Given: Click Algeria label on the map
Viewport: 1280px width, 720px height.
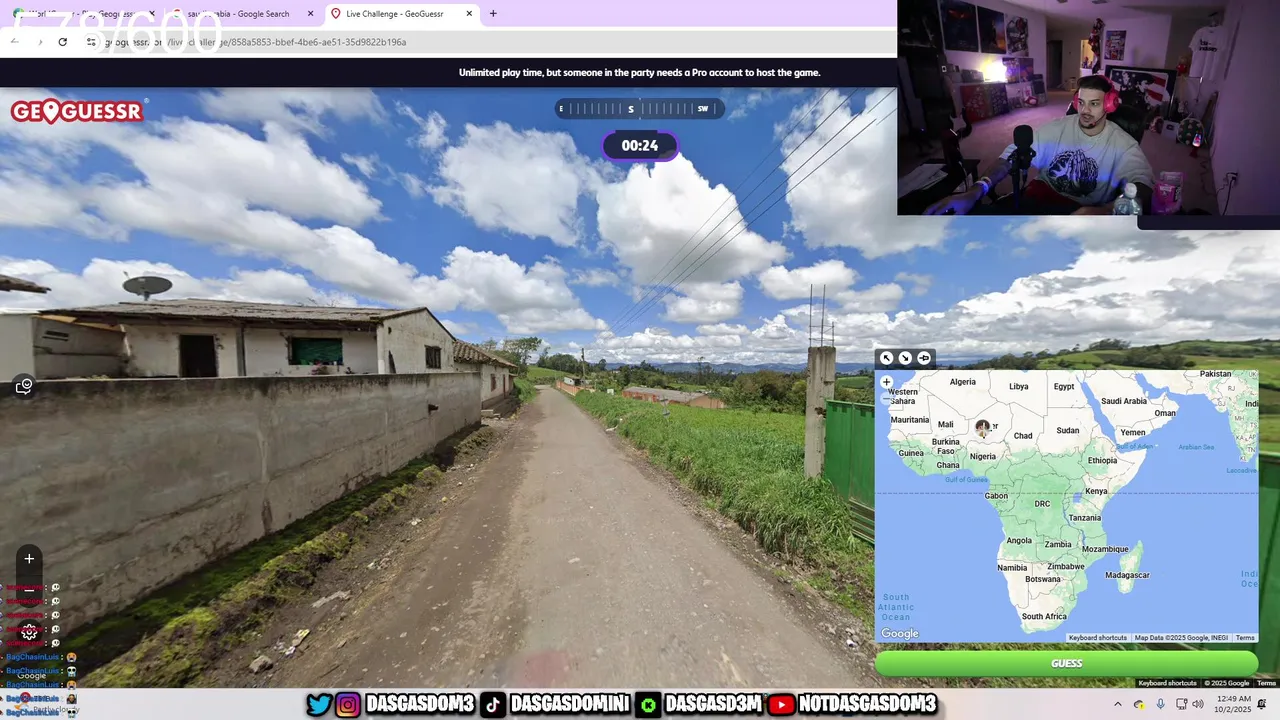Looking at the screenshot, I should (962, 382).
